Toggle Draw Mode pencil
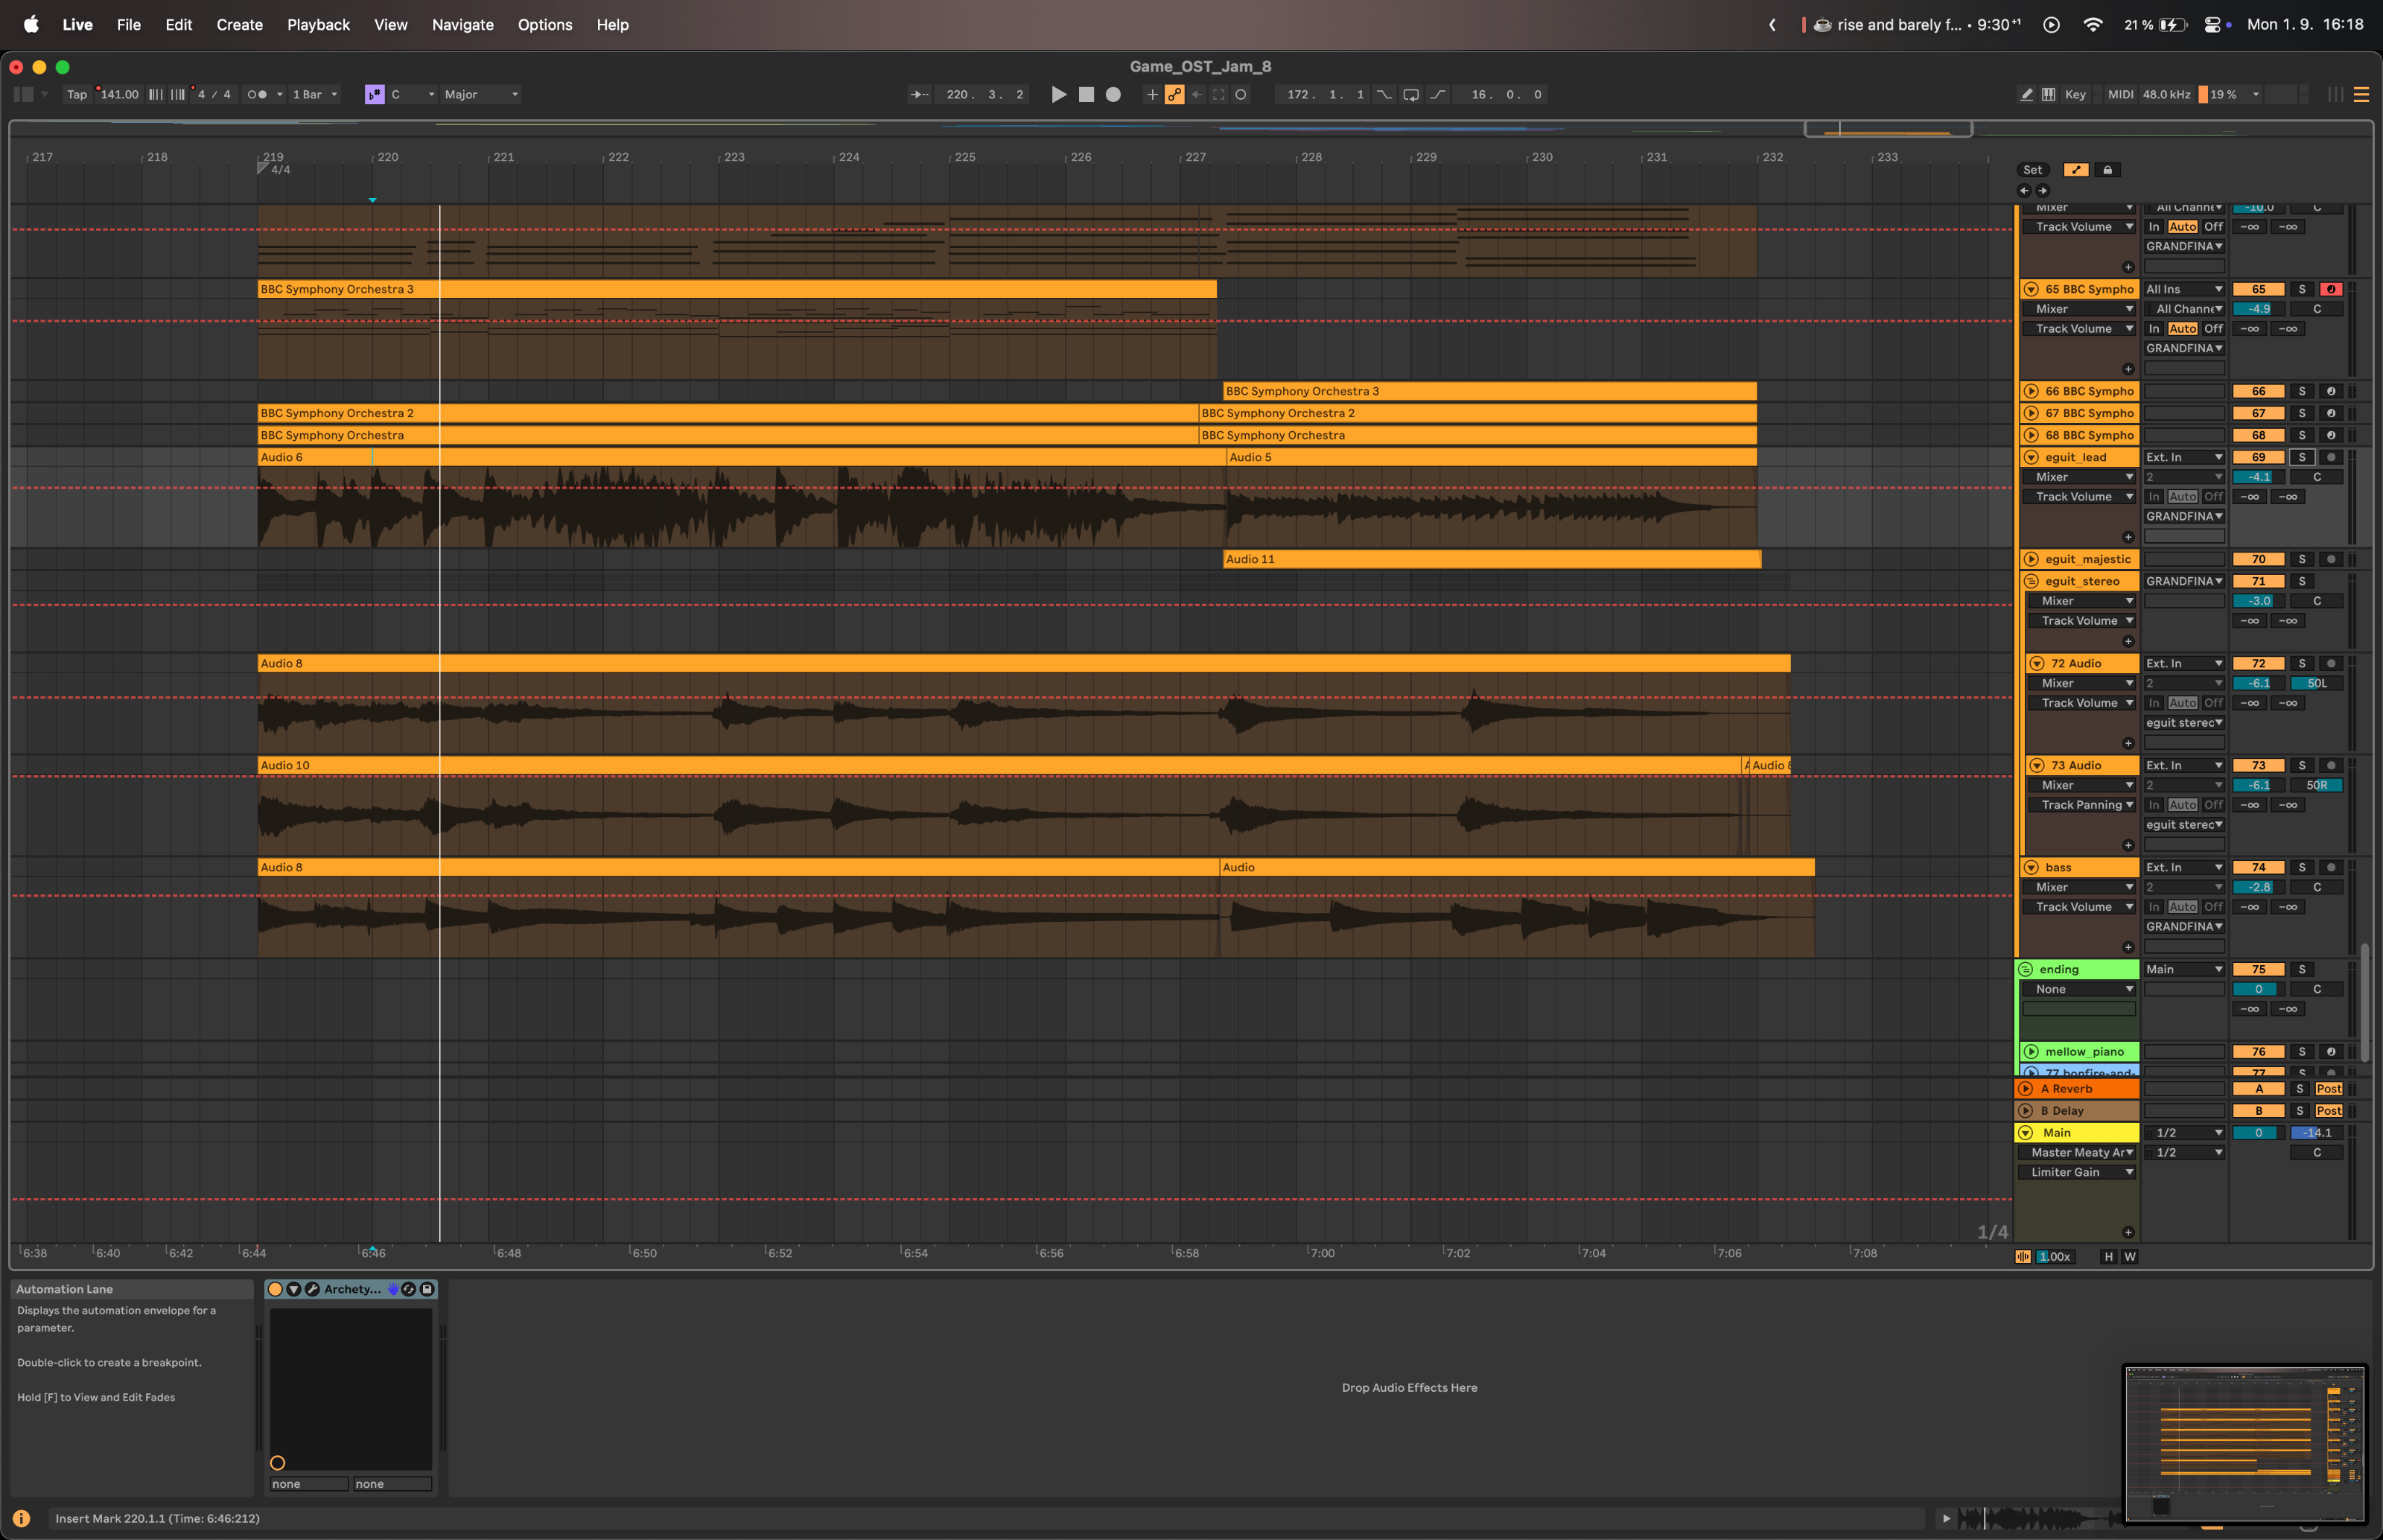 (x=2027, y=94)
